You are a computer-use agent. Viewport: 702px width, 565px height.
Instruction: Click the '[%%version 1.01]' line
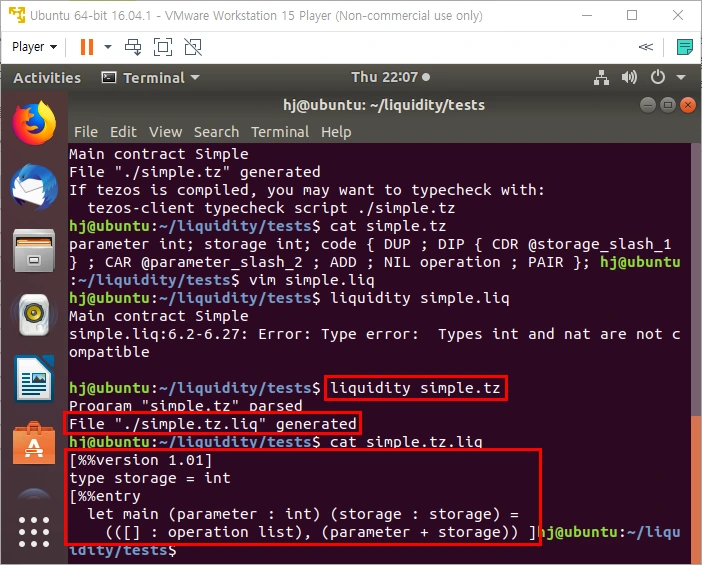[x=141, y=460]
